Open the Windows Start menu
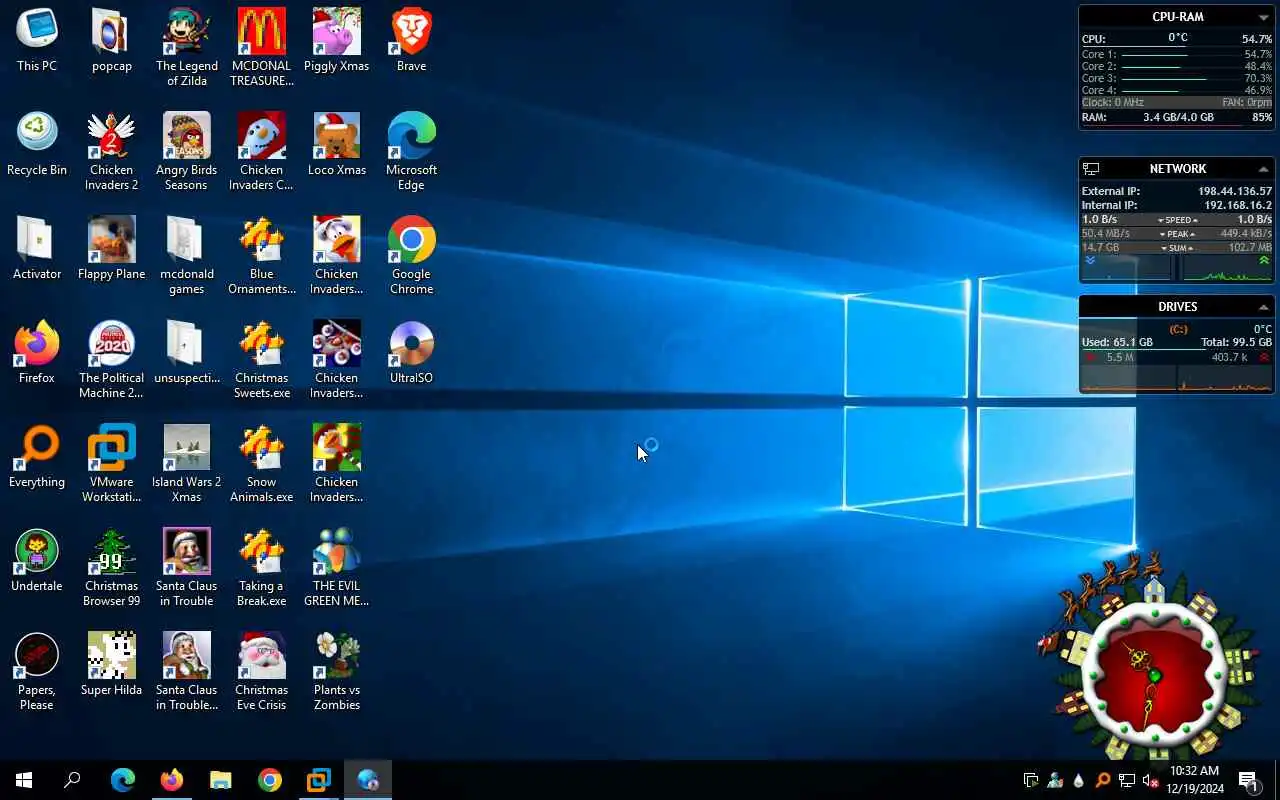This screenshot has height=800, width=1280. (24, 780)
